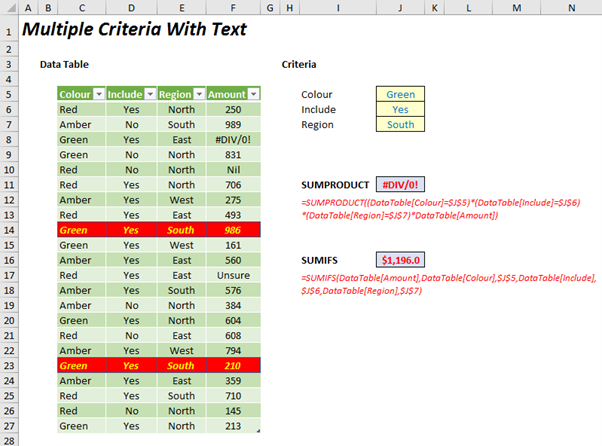The image size is (602, 446).
Task: Select the amount cell 604
Action: point(233,320)
